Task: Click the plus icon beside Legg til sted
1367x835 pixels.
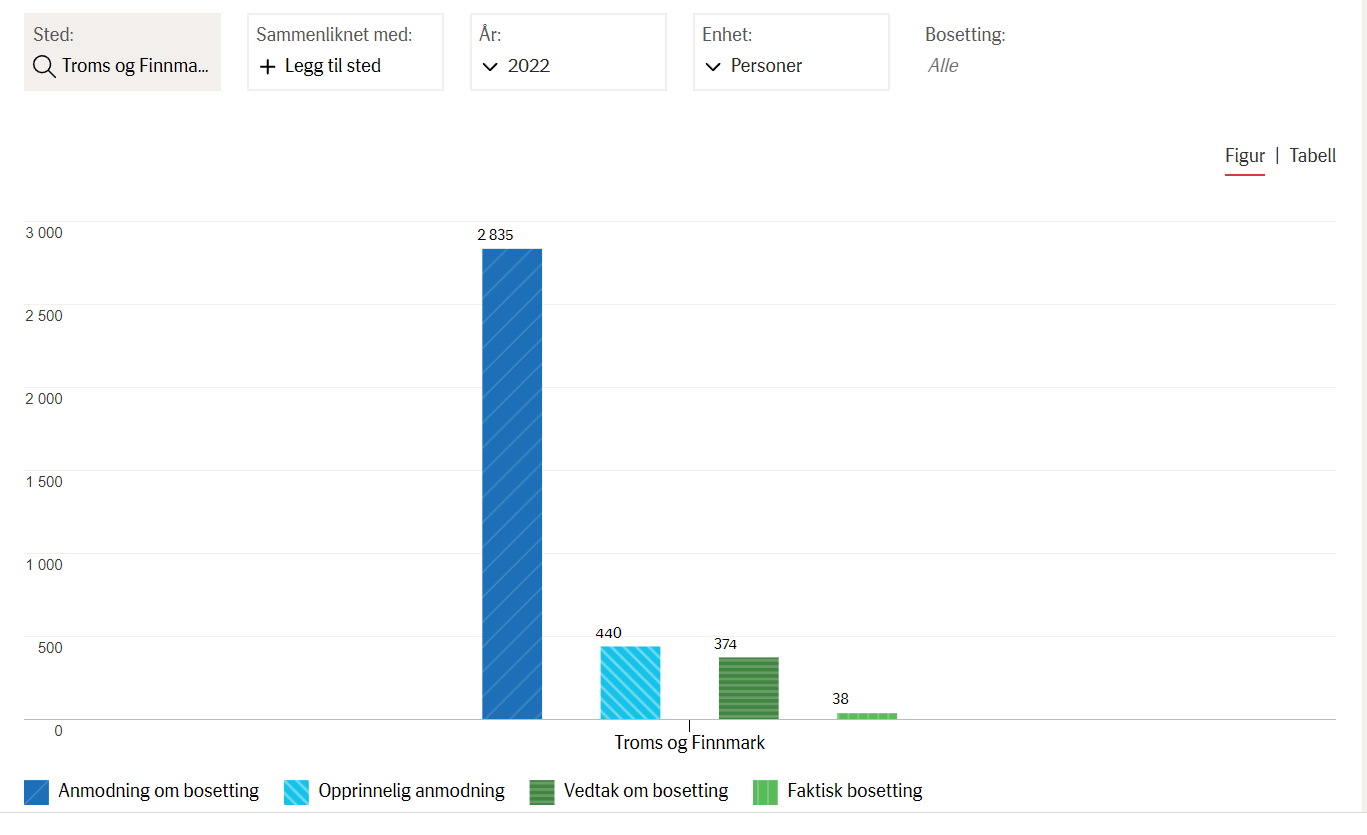Action: click(x=267, y=67)
